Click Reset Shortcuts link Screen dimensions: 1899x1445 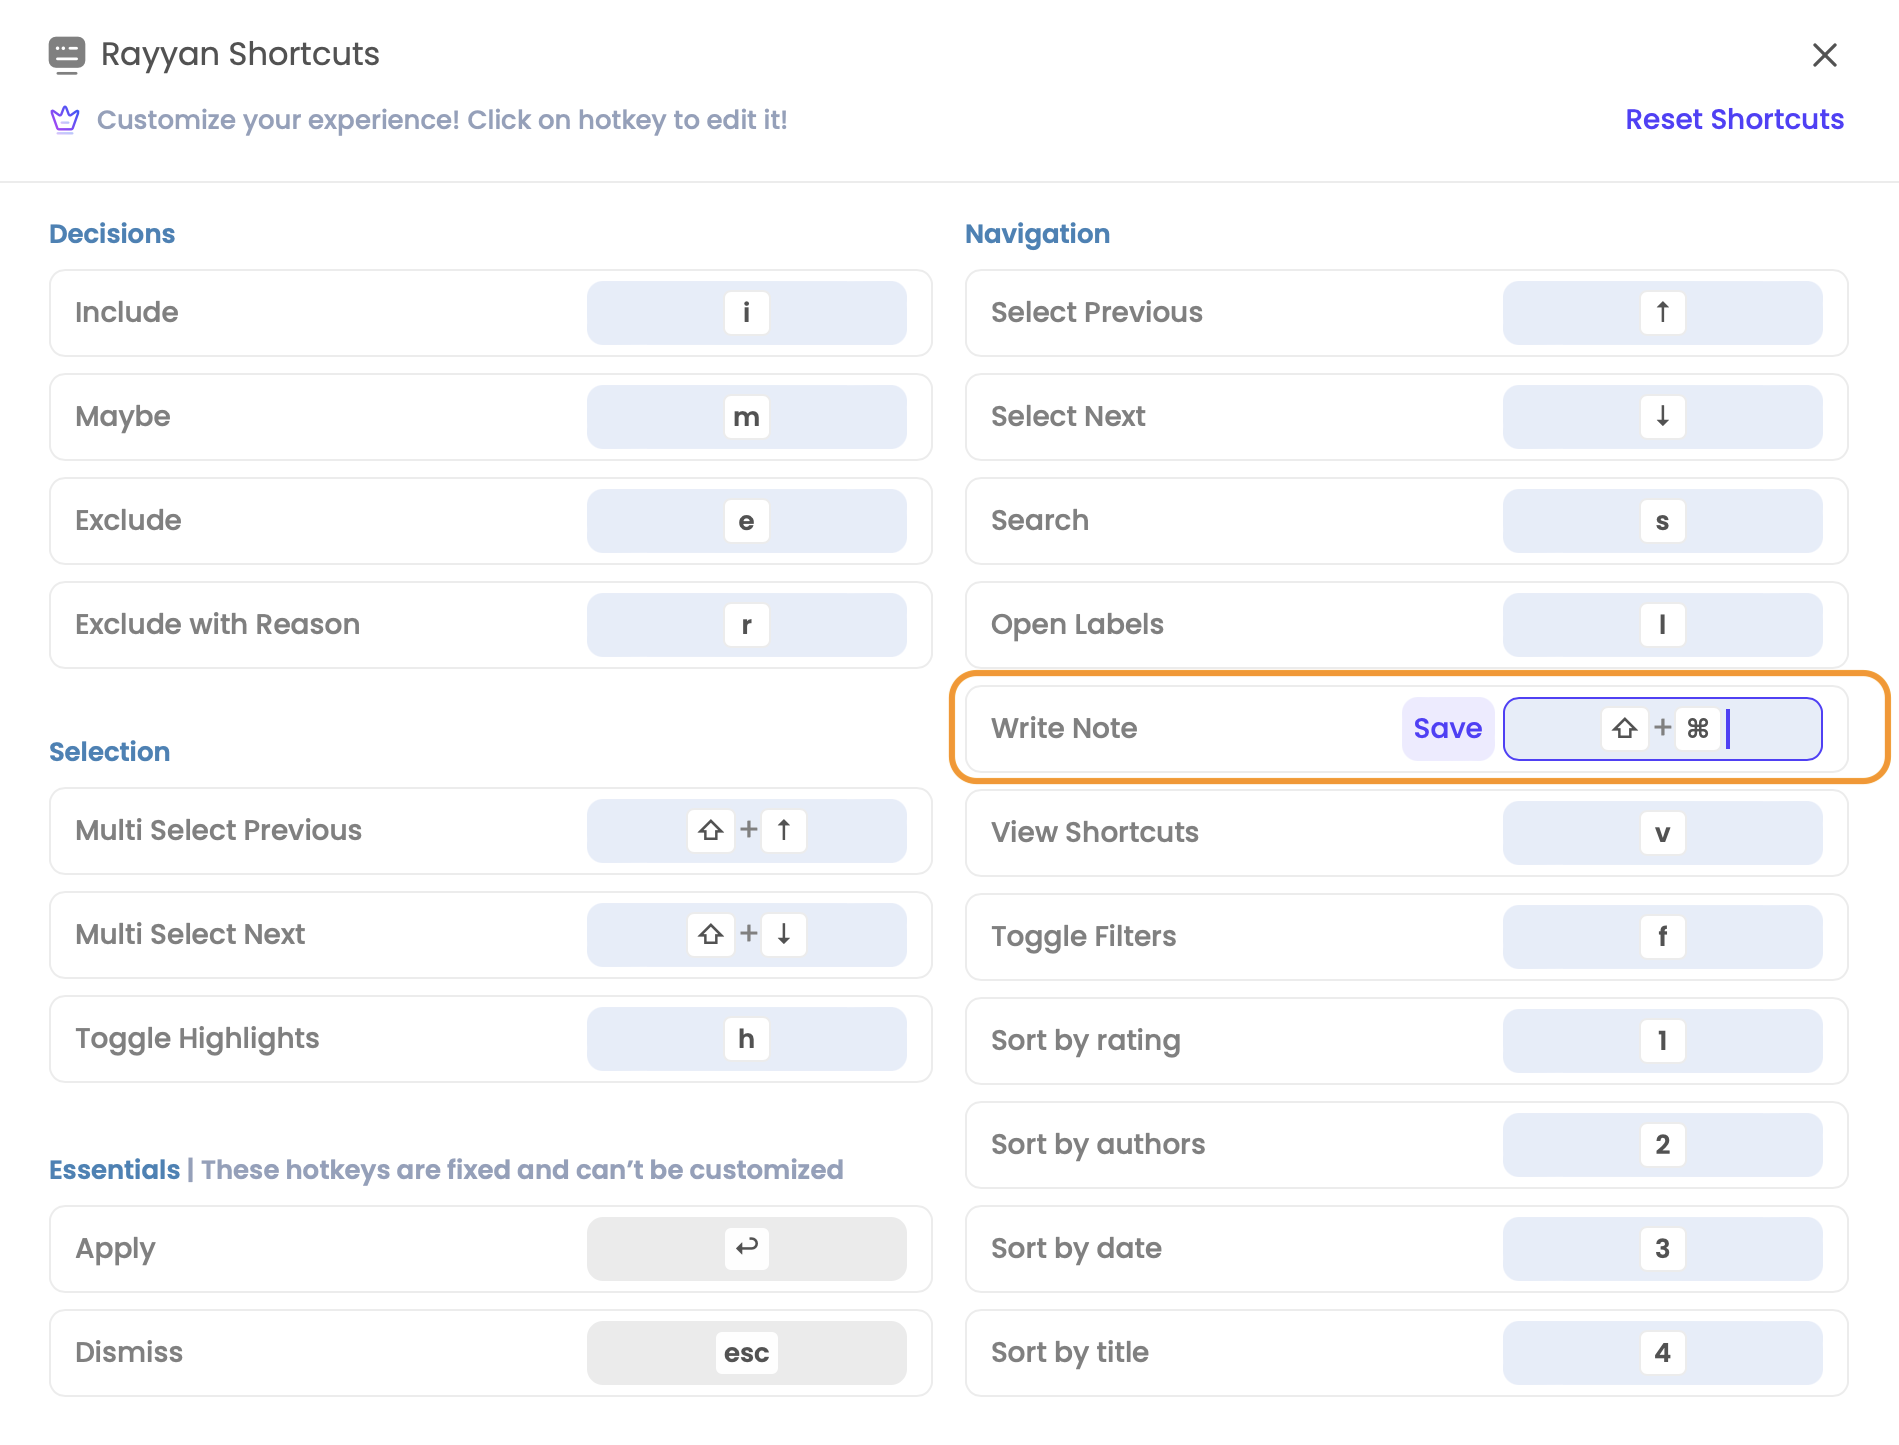1734,119
